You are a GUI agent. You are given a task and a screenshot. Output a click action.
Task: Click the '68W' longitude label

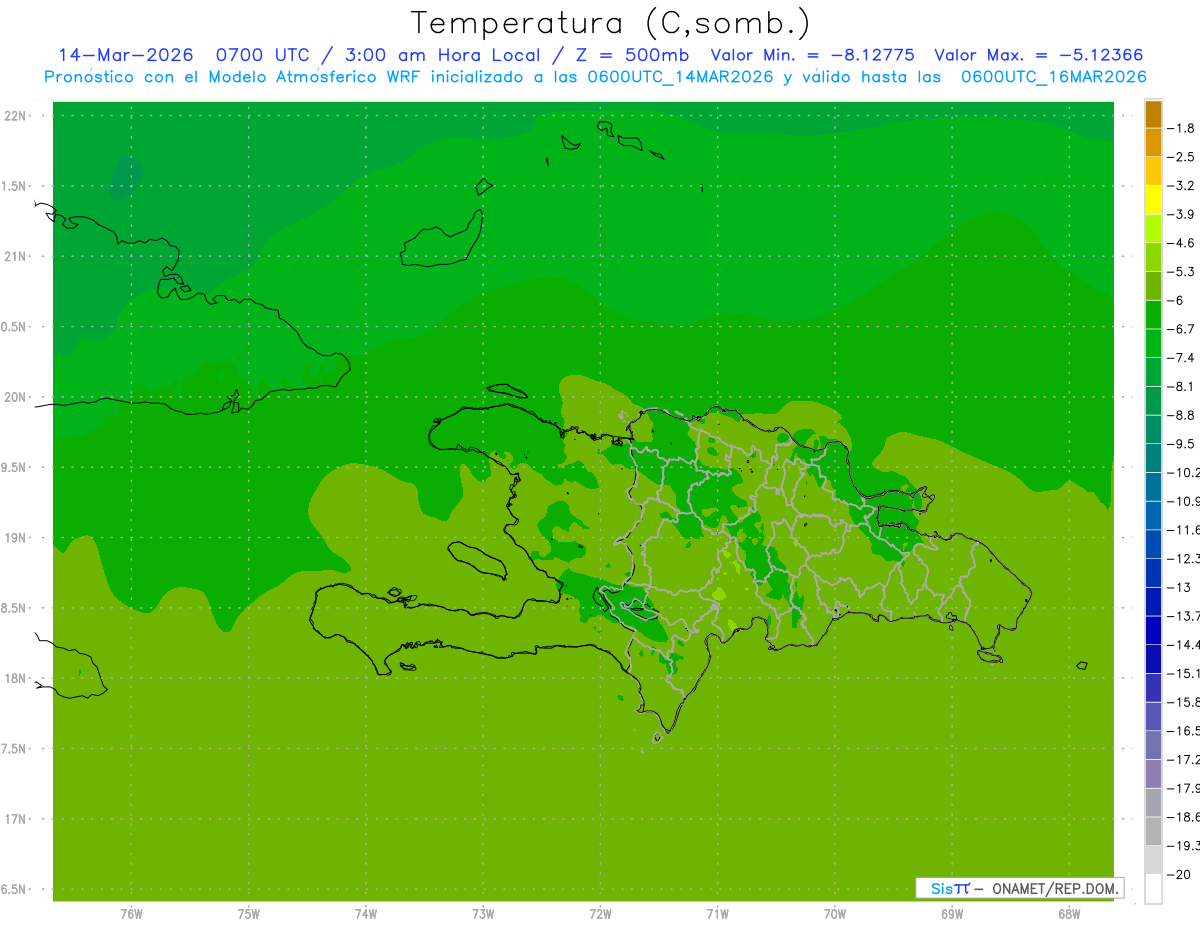click(x=1069, y=914)
